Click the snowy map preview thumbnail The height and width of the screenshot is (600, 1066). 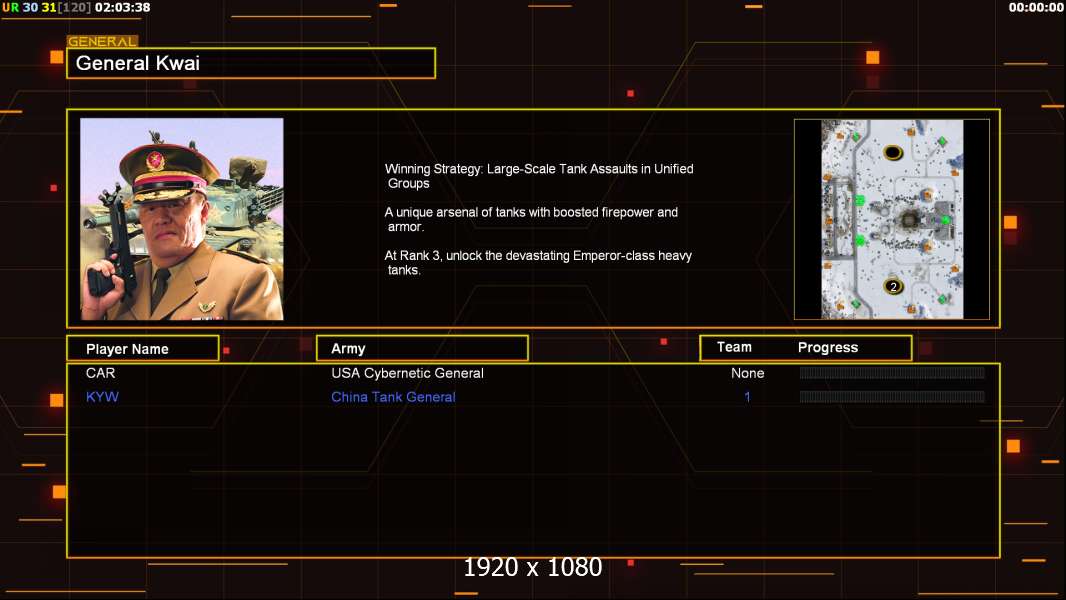tap(892, 219)
